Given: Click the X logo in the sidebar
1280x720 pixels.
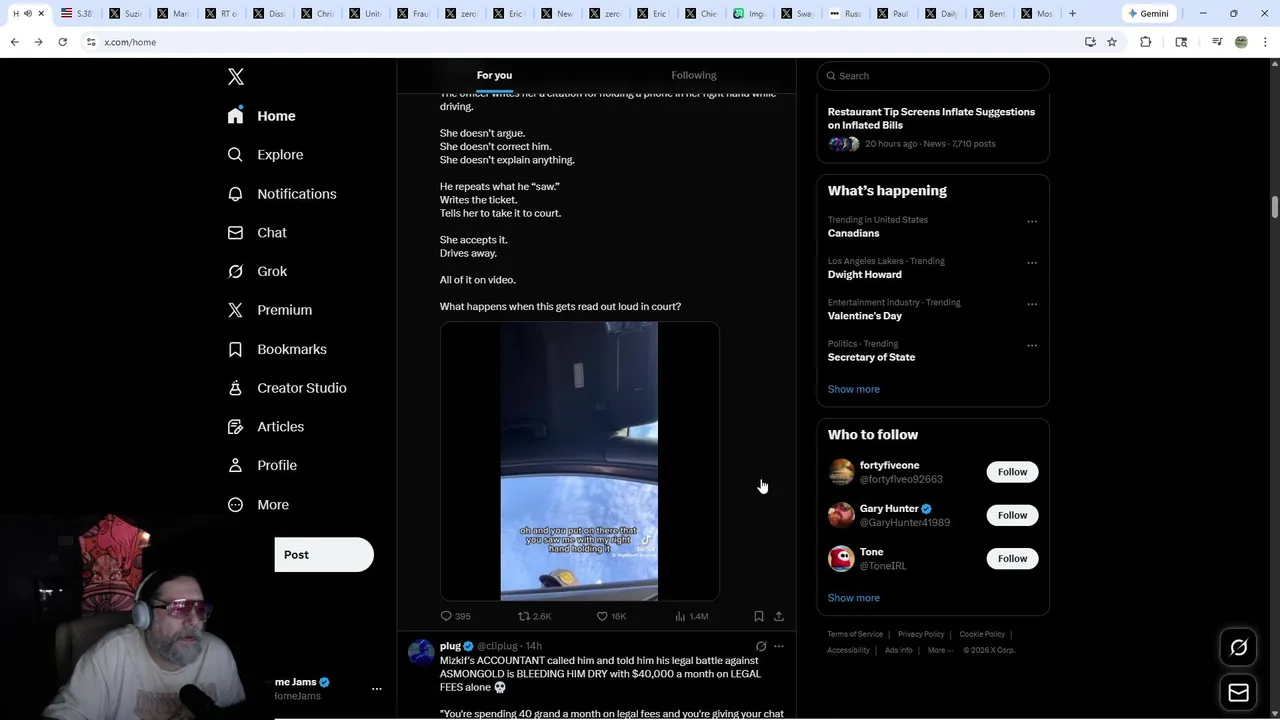Looking at the screenshot, I should (x=236, y=77).
